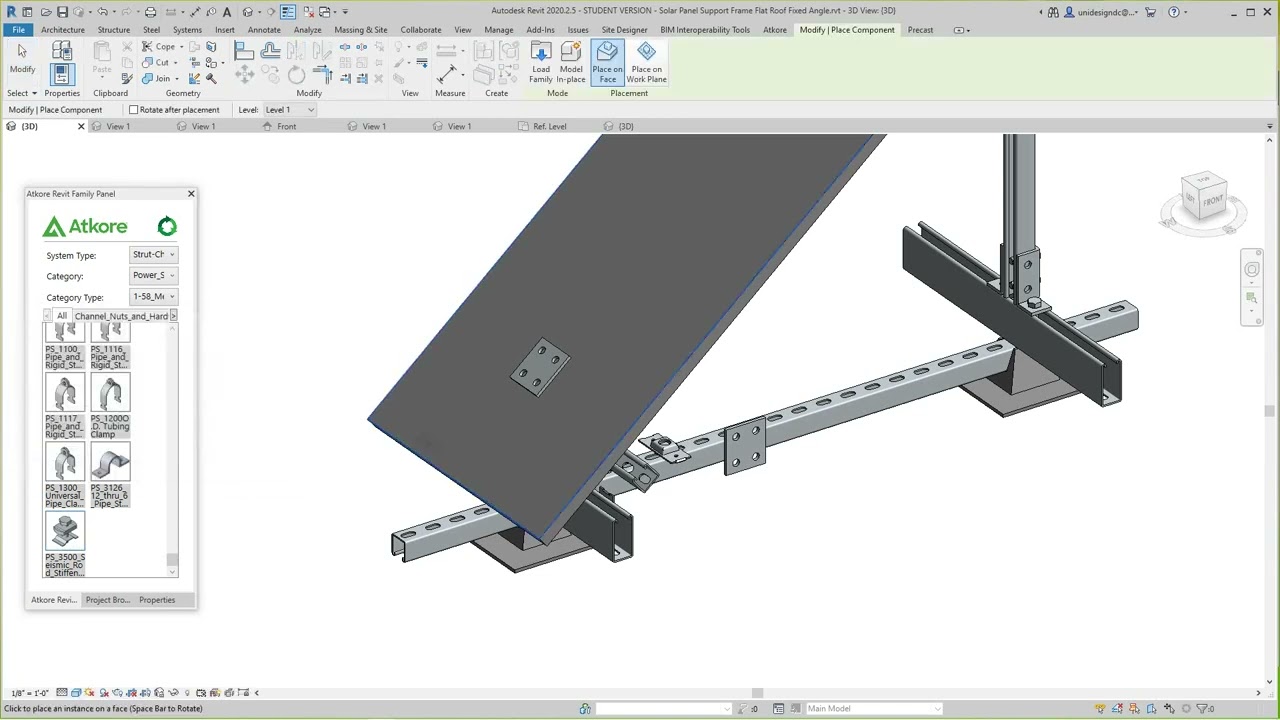Select the Channel_Nuts_and_Hard tab
This screenshot has width=1280, height=720.
(x=121, y=316)
